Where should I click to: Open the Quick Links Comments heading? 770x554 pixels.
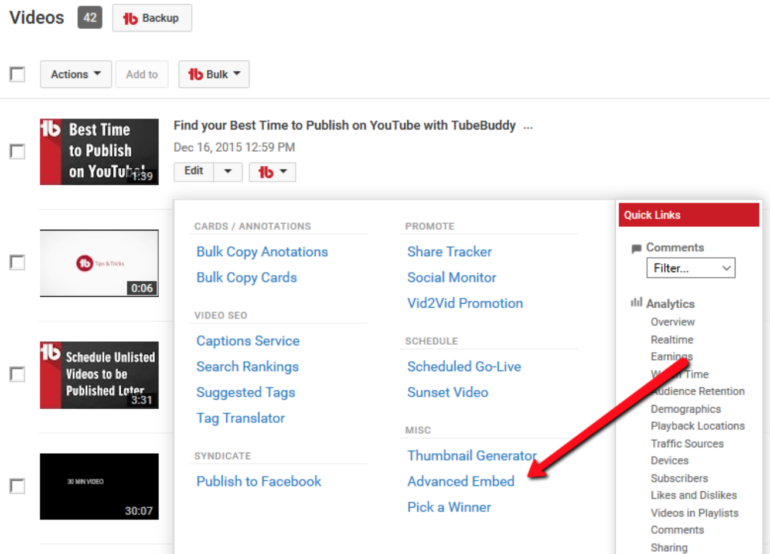675,248
